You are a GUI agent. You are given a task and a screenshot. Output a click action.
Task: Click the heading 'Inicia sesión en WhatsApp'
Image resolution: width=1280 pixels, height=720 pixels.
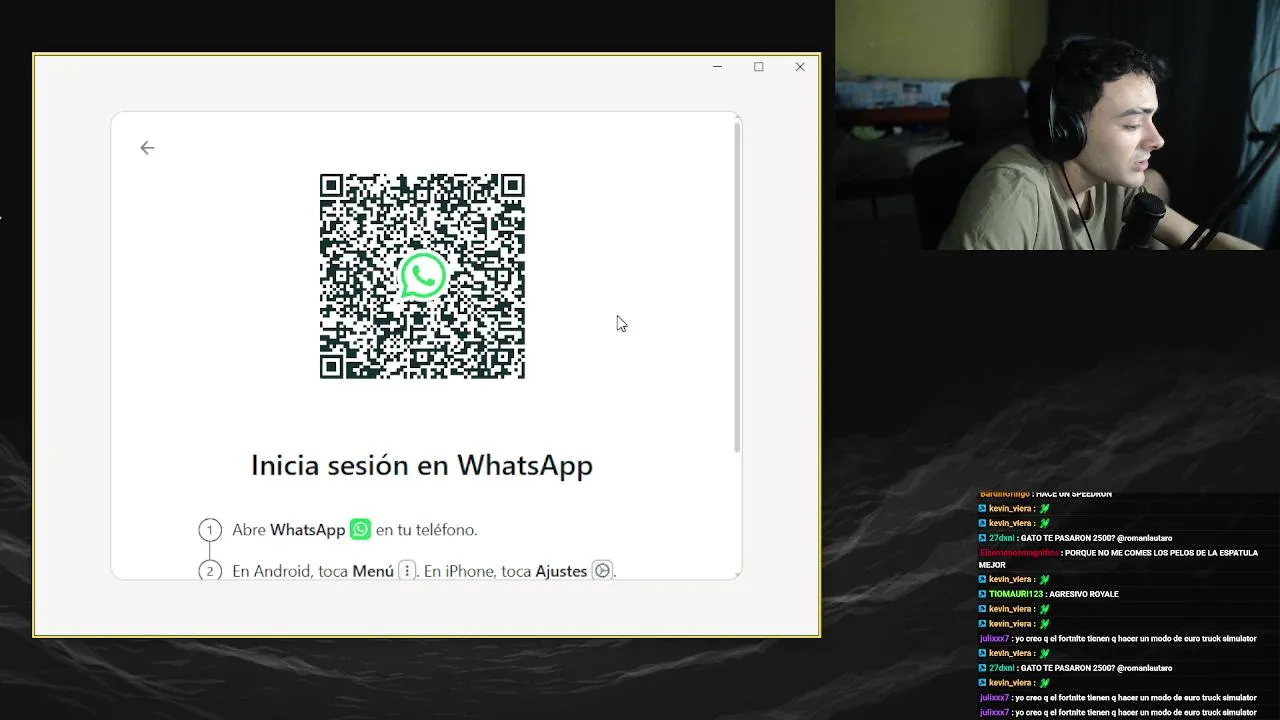[422, 465]
